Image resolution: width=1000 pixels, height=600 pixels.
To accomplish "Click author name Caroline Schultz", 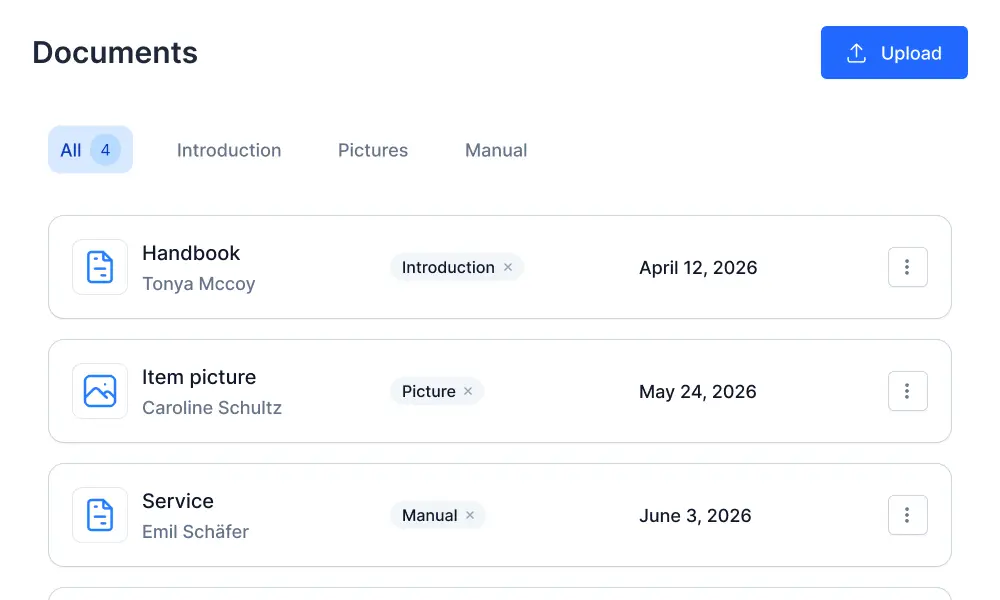I will click(212, 408).
